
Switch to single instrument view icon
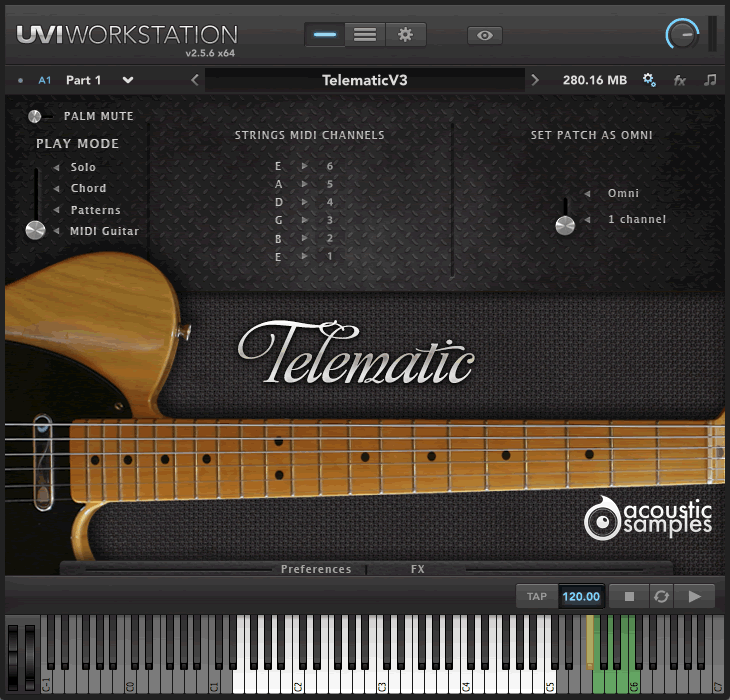point(324,35)
